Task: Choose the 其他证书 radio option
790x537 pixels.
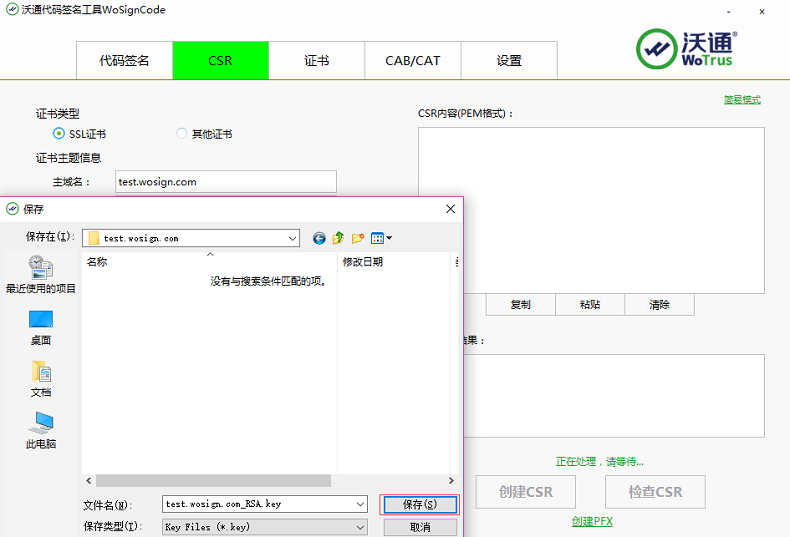Action: tap(181, 134)
